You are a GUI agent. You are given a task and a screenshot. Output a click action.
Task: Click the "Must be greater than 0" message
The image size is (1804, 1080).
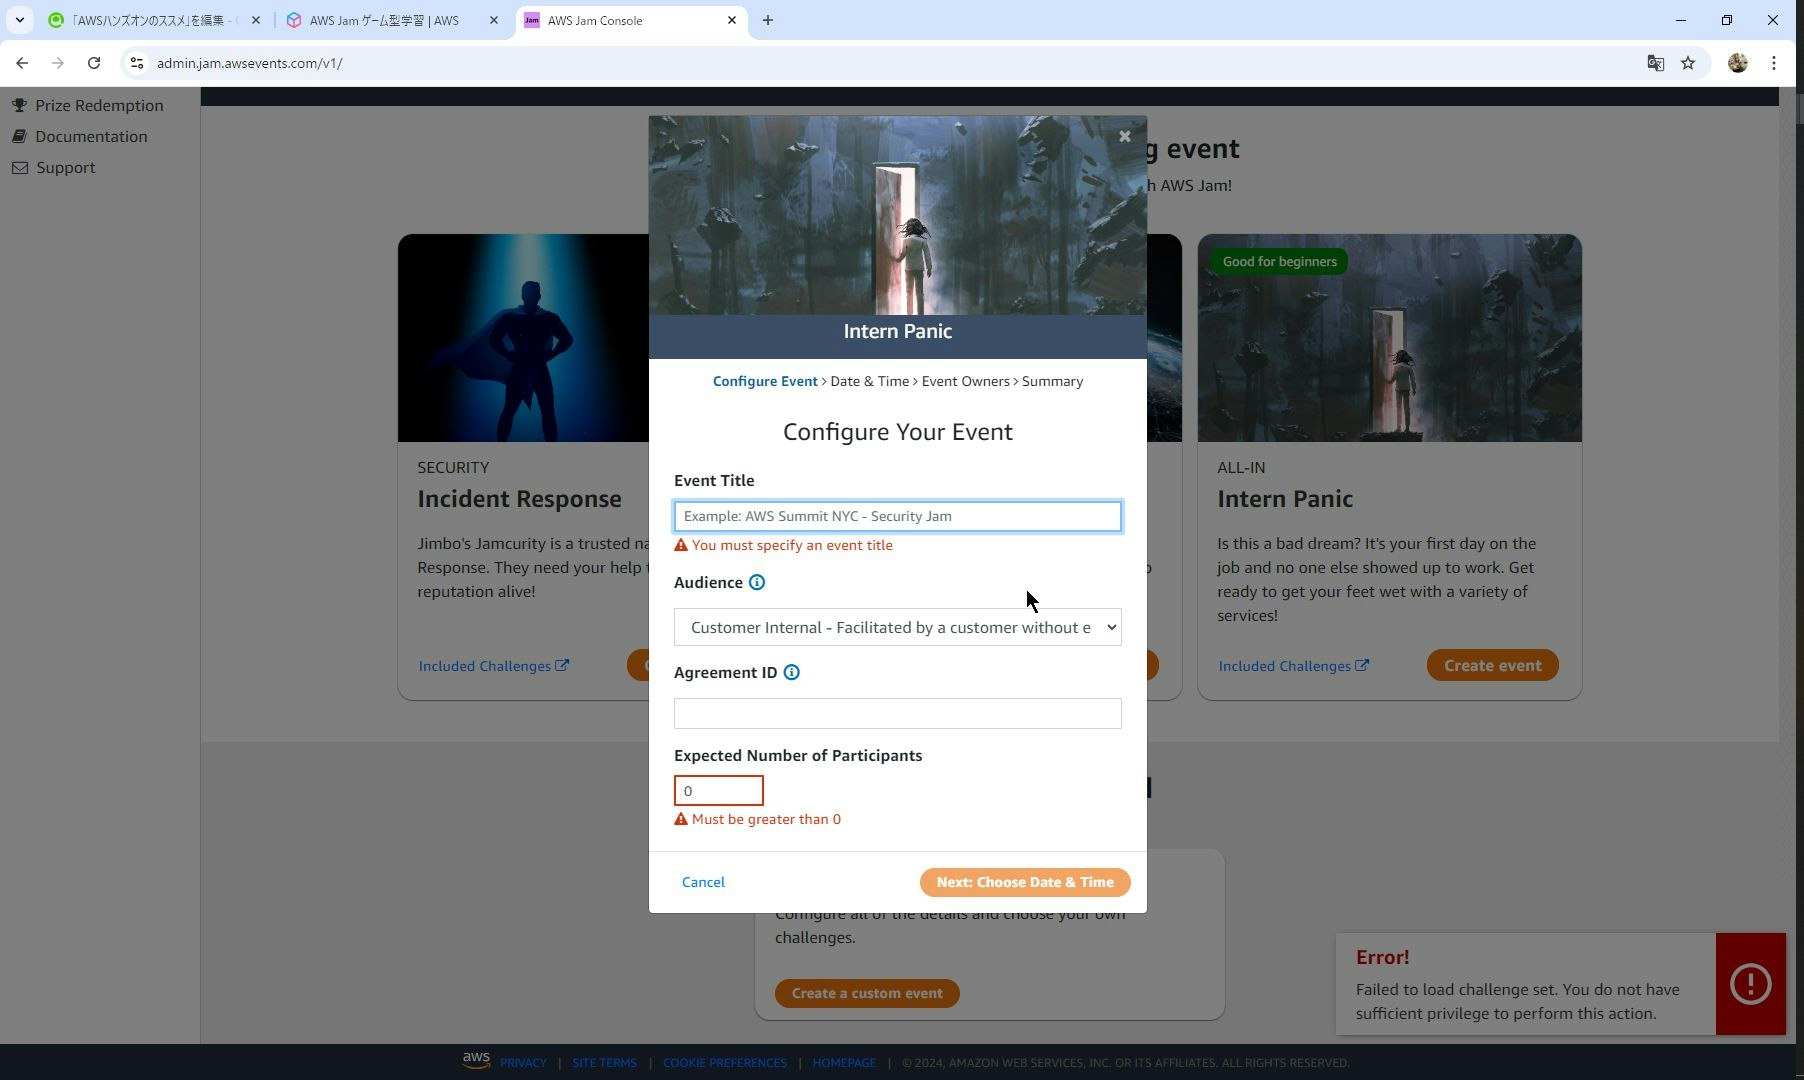coord(766,819)
